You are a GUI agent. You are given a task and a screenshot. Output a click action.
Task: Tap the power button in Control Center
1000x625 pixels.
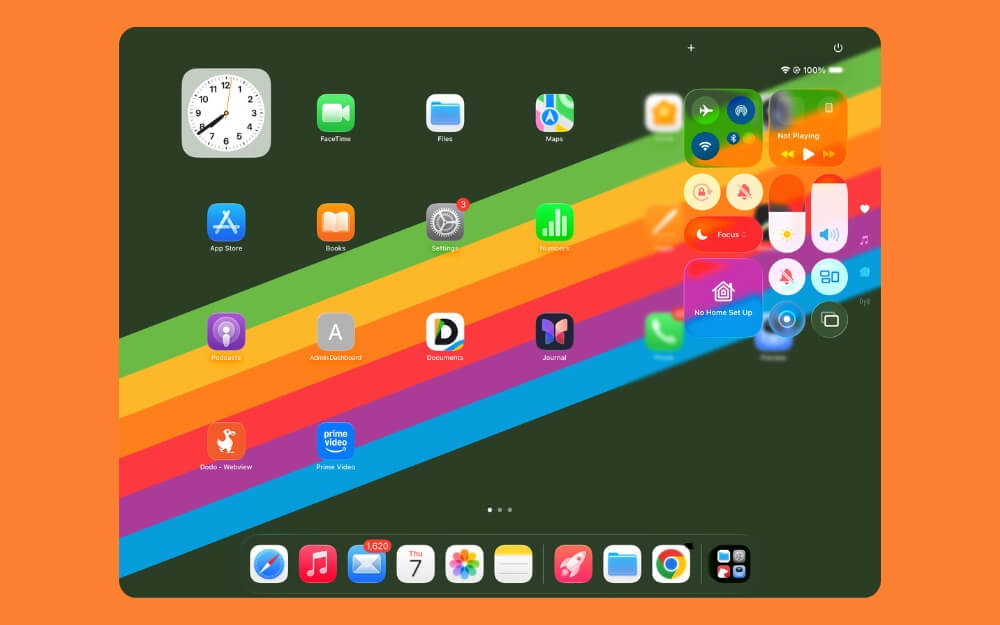pos(838,48)
